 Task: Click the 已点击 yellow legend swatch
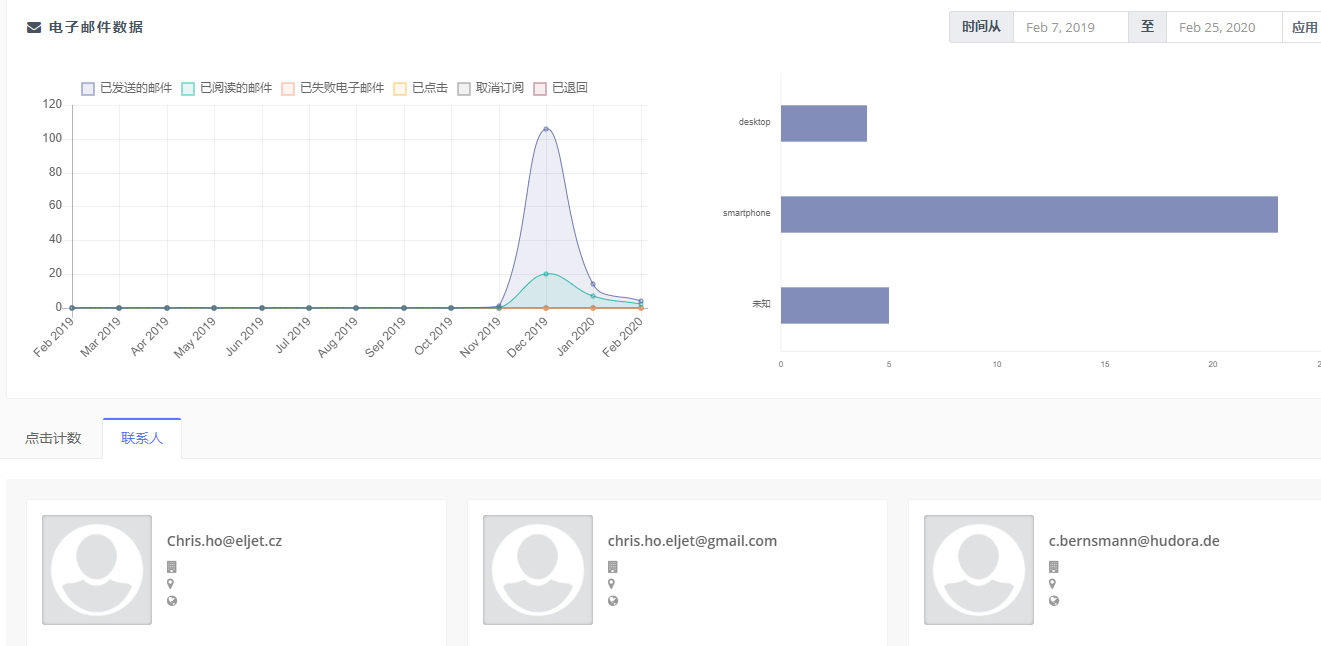click(400, 88)
